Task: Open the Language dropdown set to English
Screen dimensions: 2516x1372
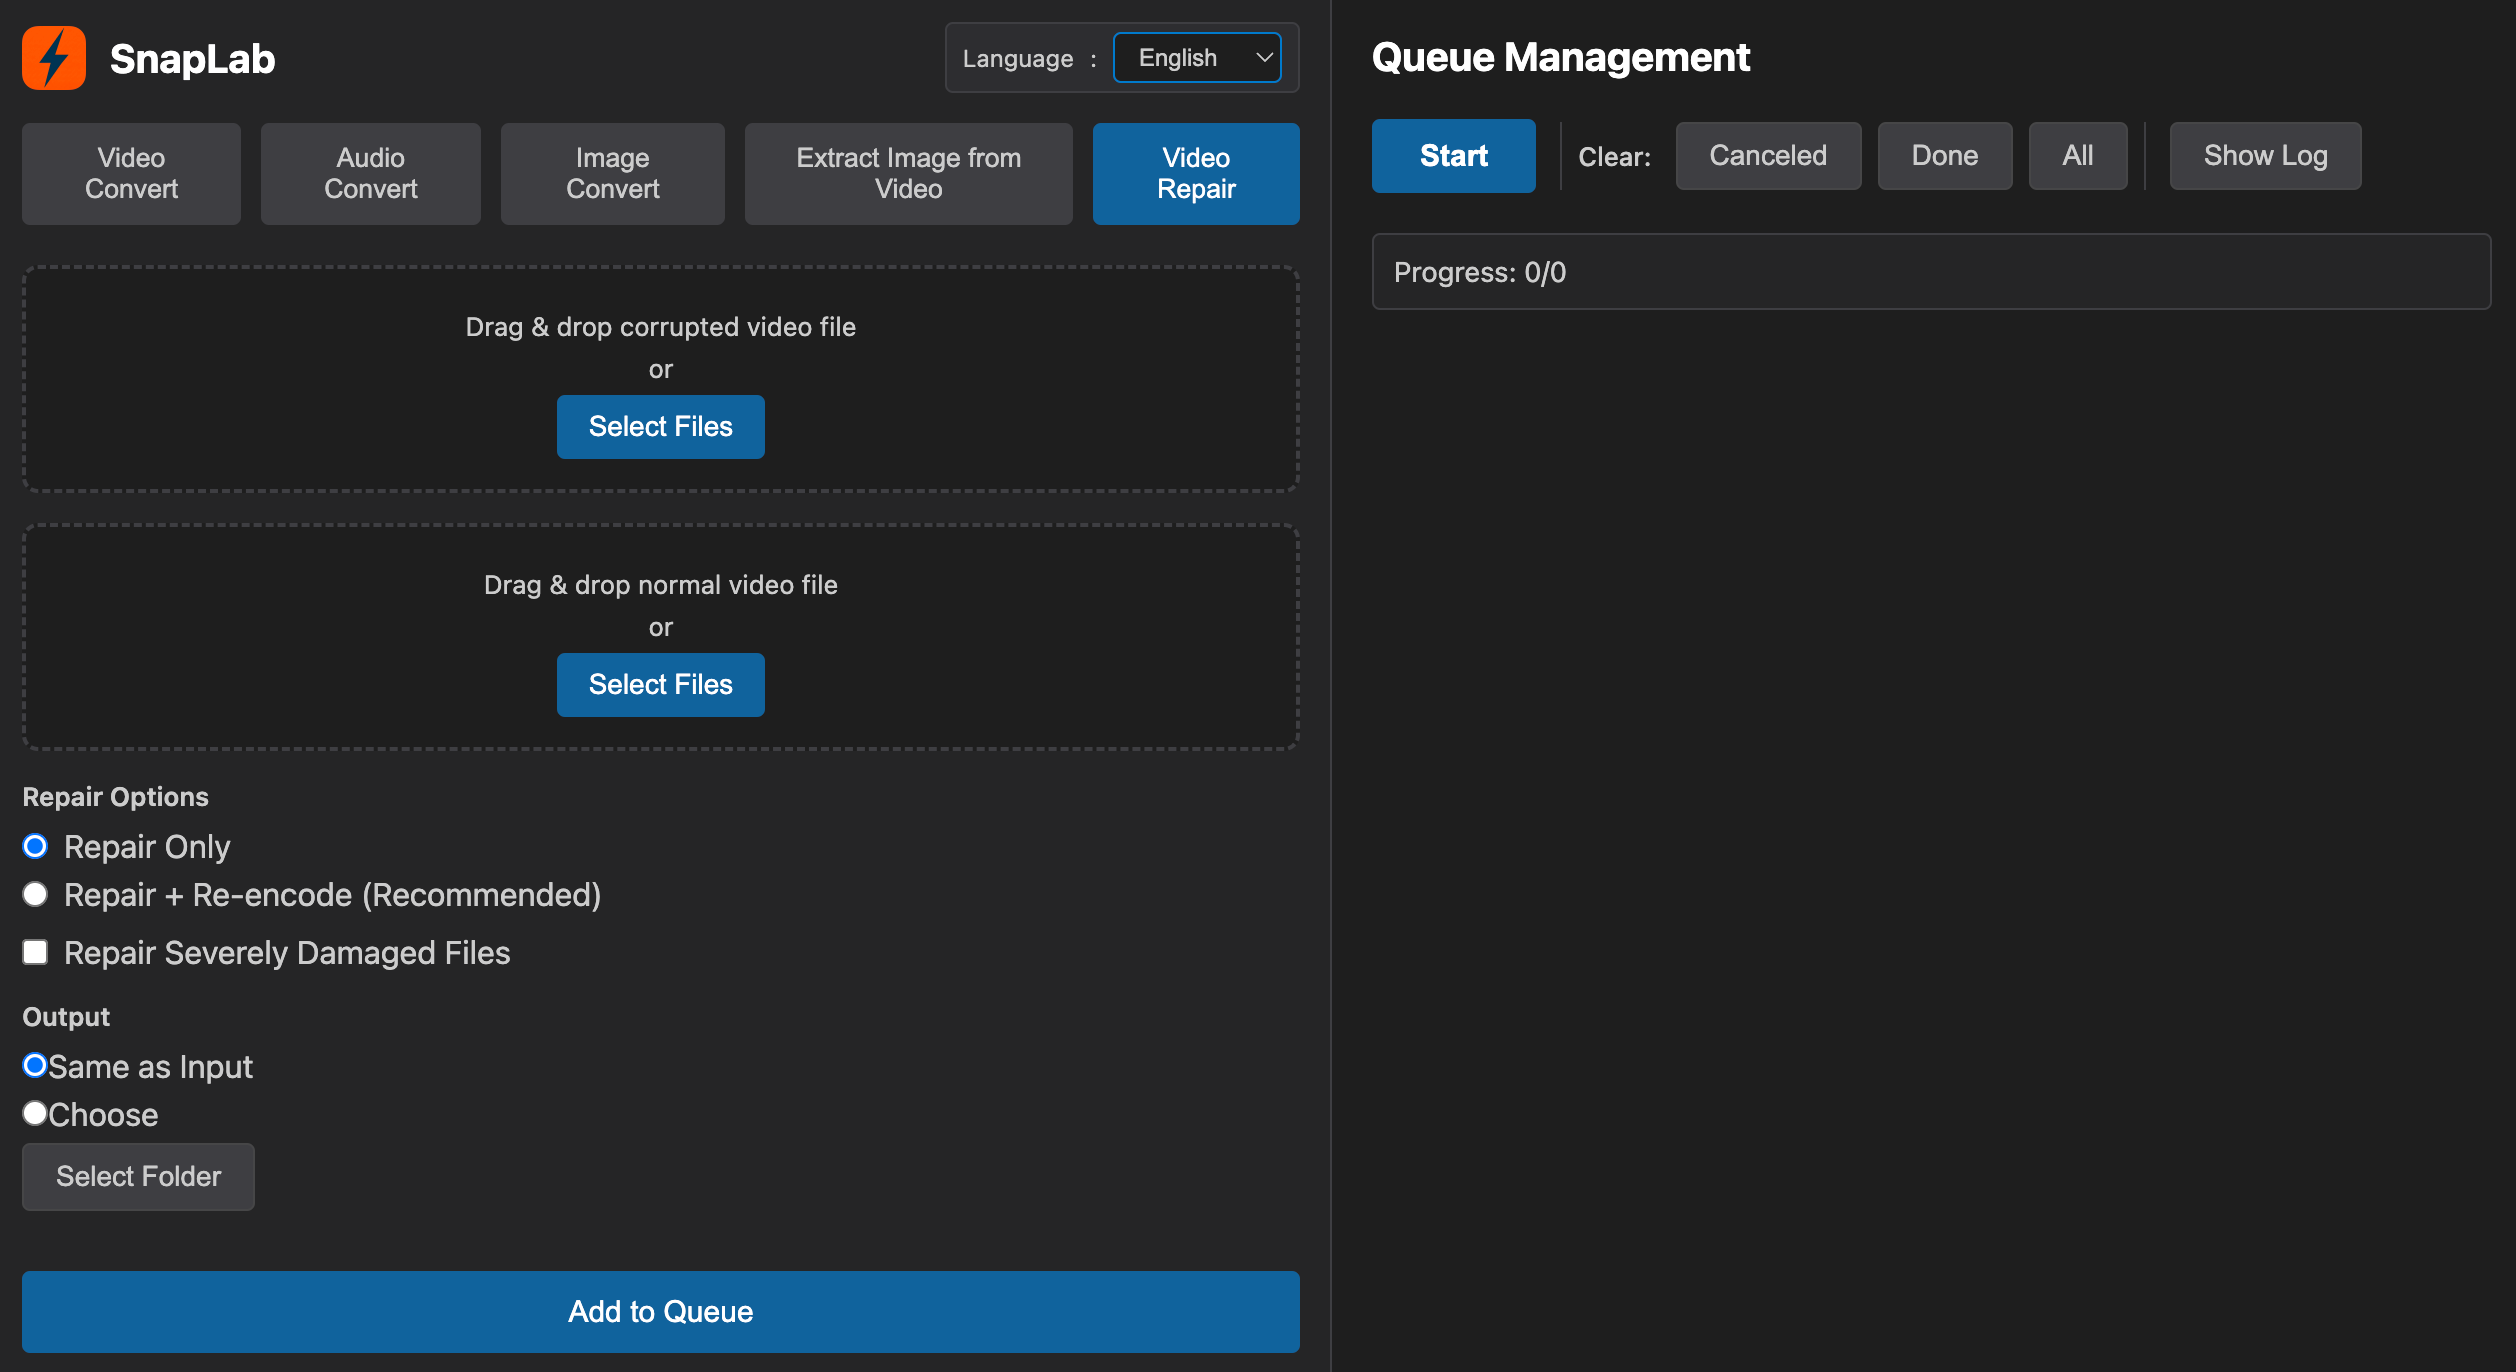Action: (x=1197, y=58)
